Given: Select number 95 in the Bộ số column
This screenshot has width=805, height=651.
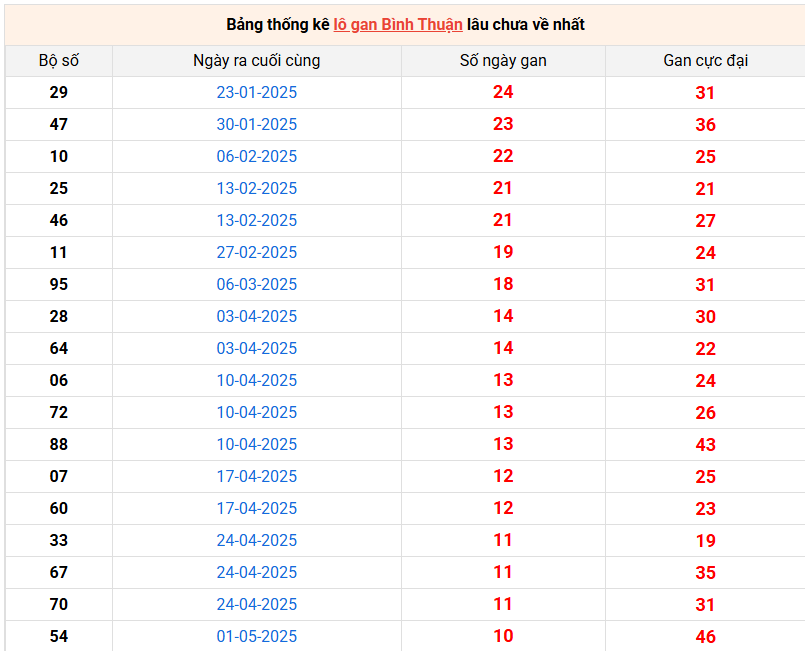Looking at the screenshot, I should click(59, 284).
